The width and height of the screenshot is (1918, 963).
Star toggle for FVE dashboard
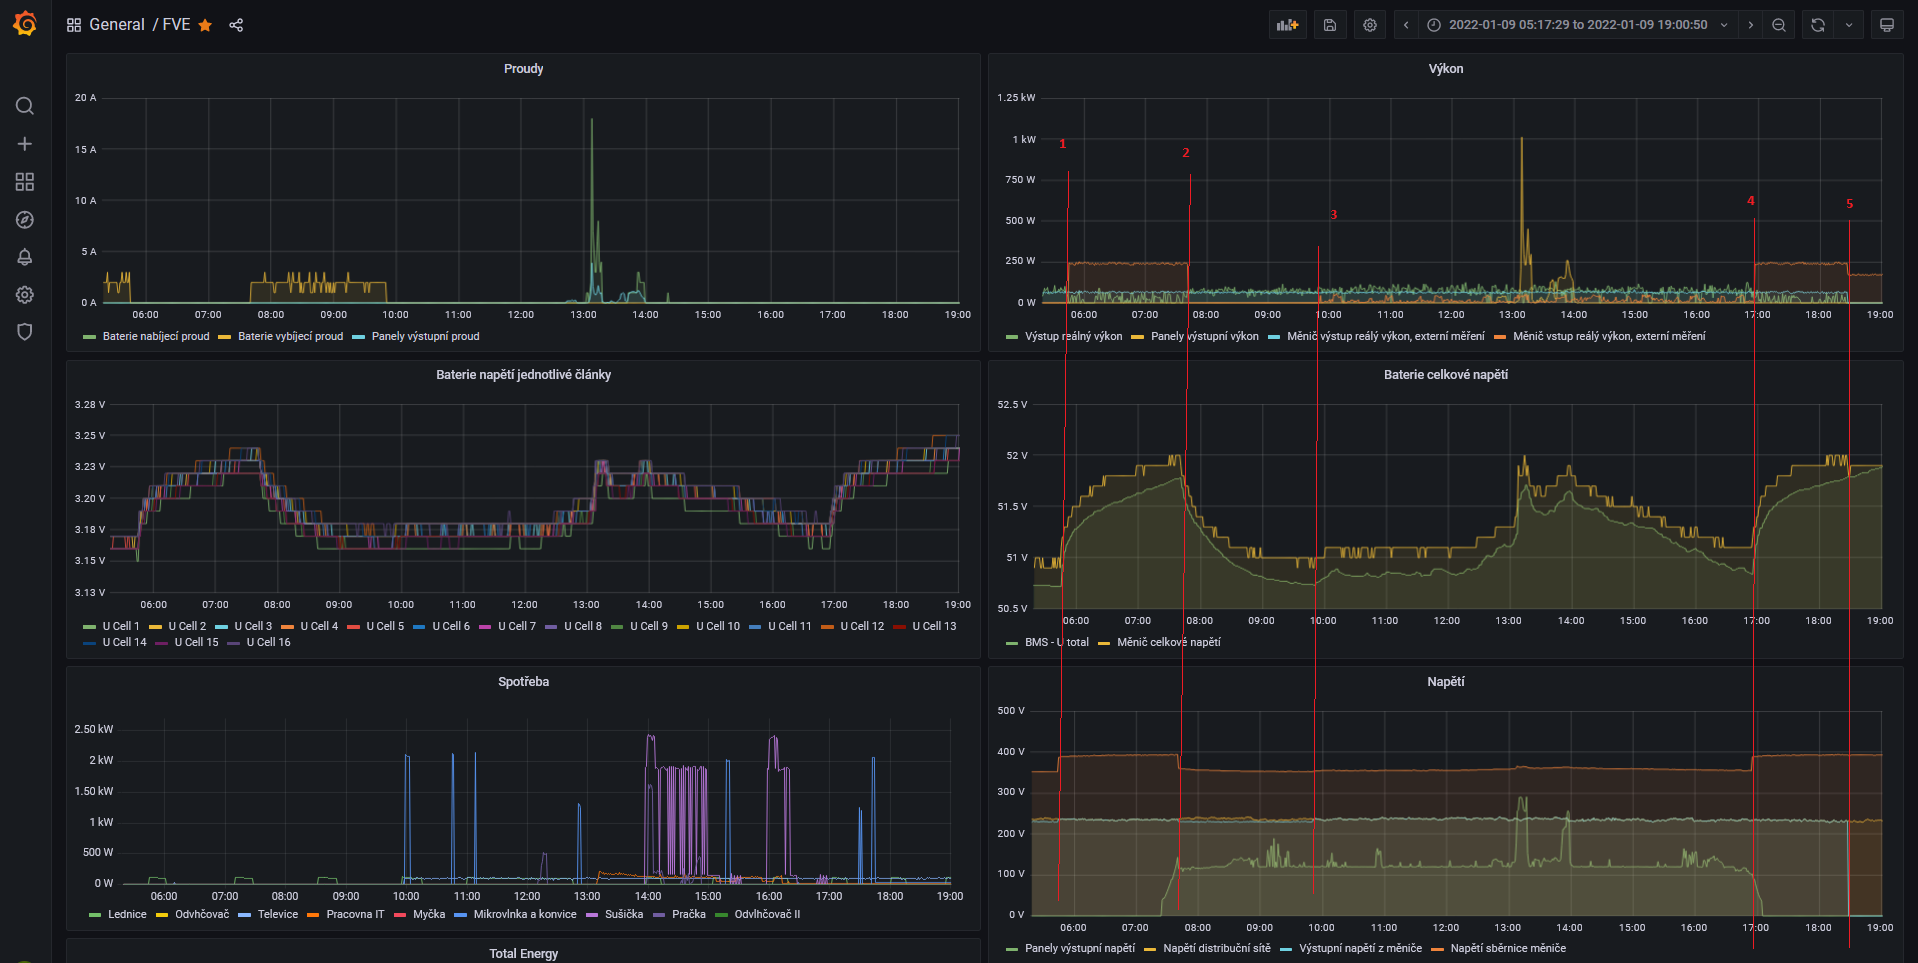pos(205,25)
